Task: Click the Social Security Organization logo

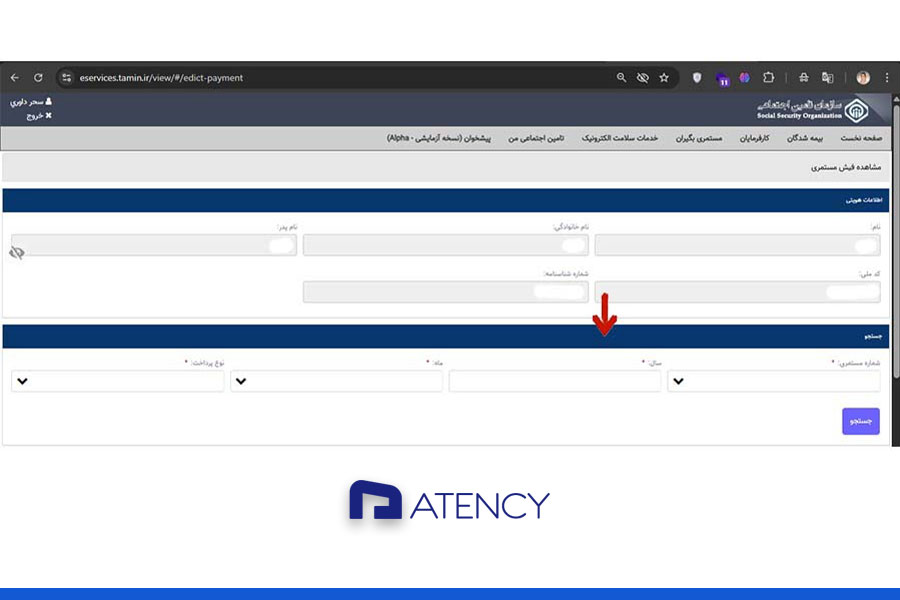Action: [x=812, y=109]
